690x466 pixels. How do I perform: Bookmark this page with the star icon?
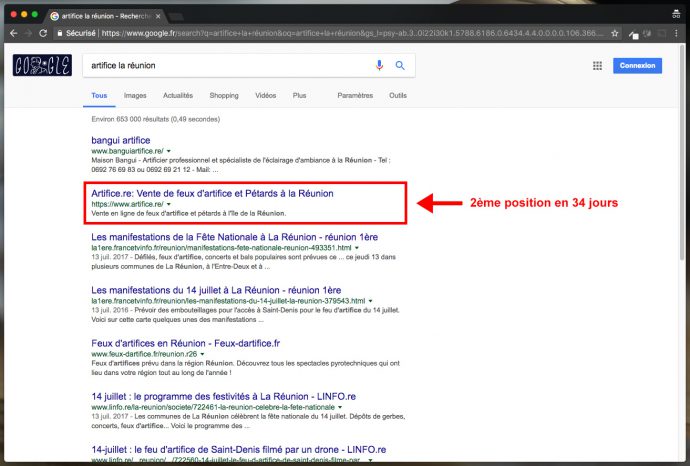tap(614, 33)
